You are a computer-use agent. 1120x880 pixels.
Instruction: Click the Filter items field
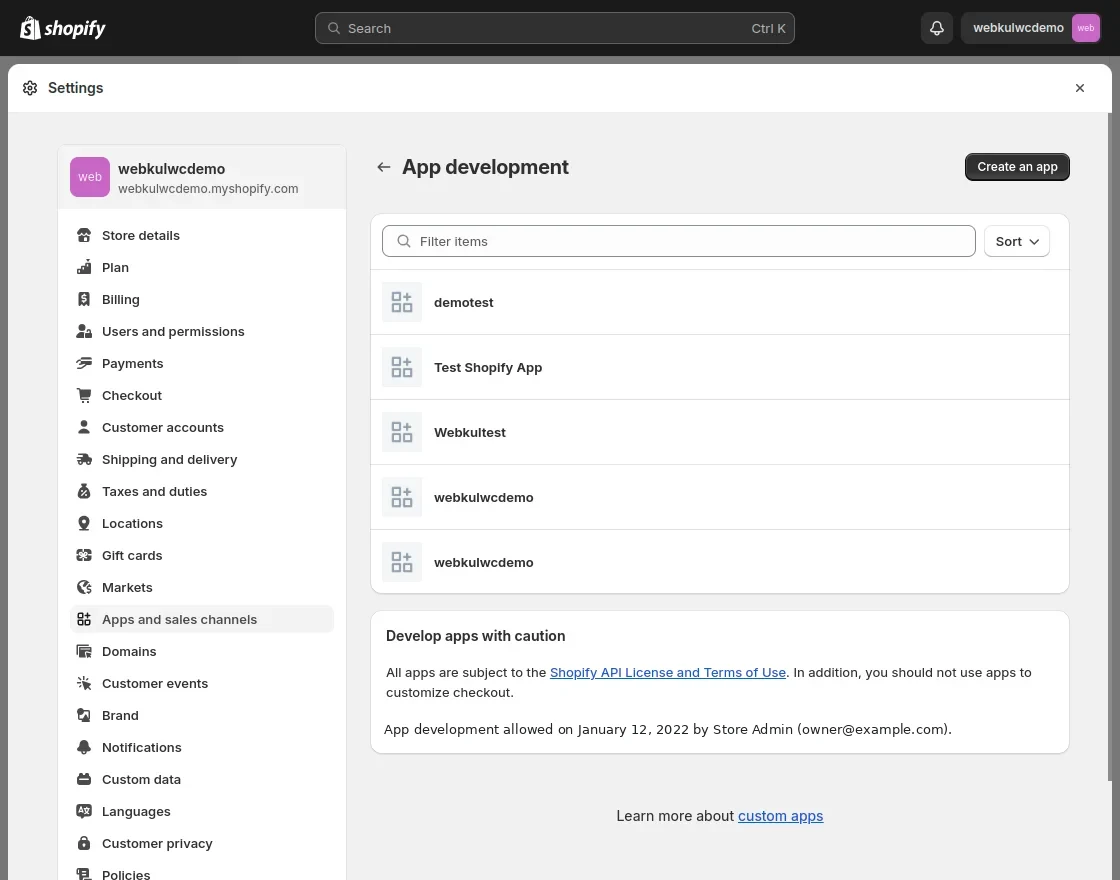coord(679,241)
